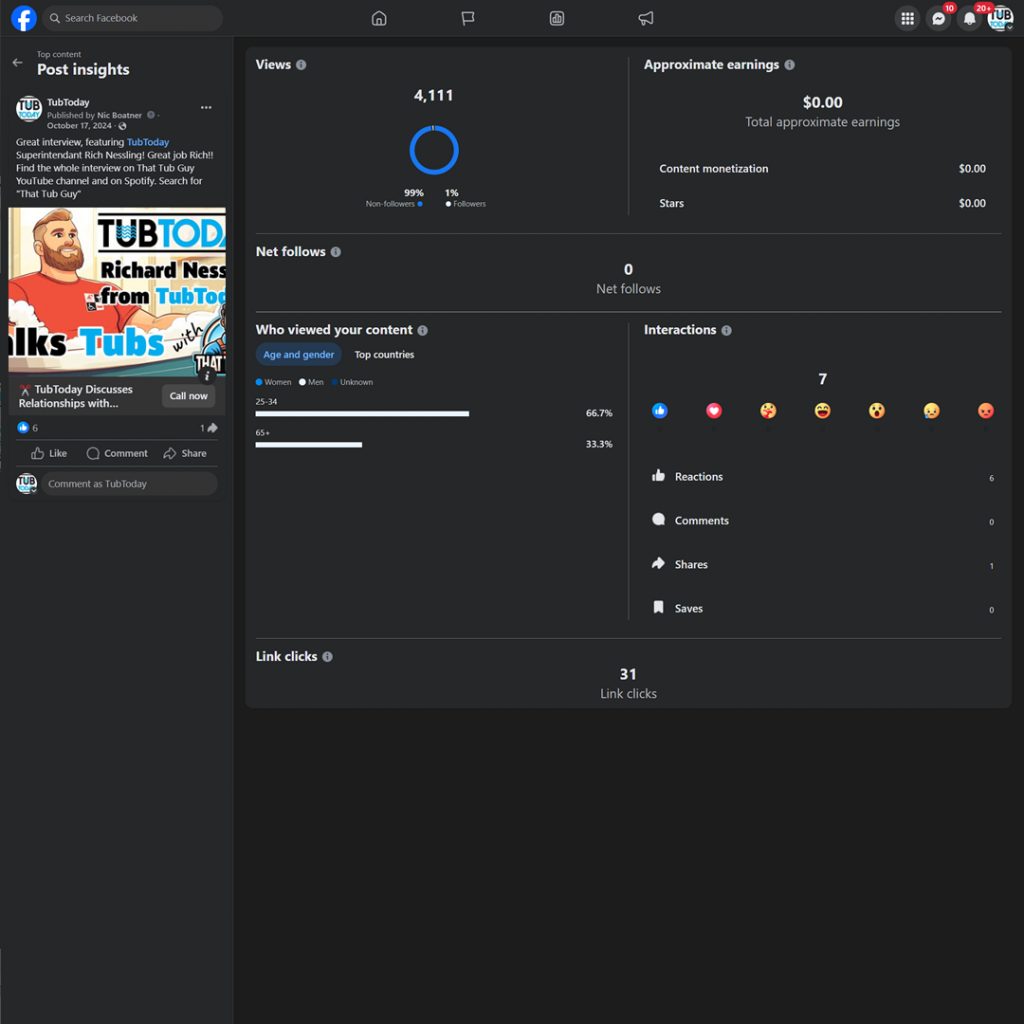The width and height of the screenshot is (1024, 1024).
Task: Like the TubToday post
Action: click(49, 453)
